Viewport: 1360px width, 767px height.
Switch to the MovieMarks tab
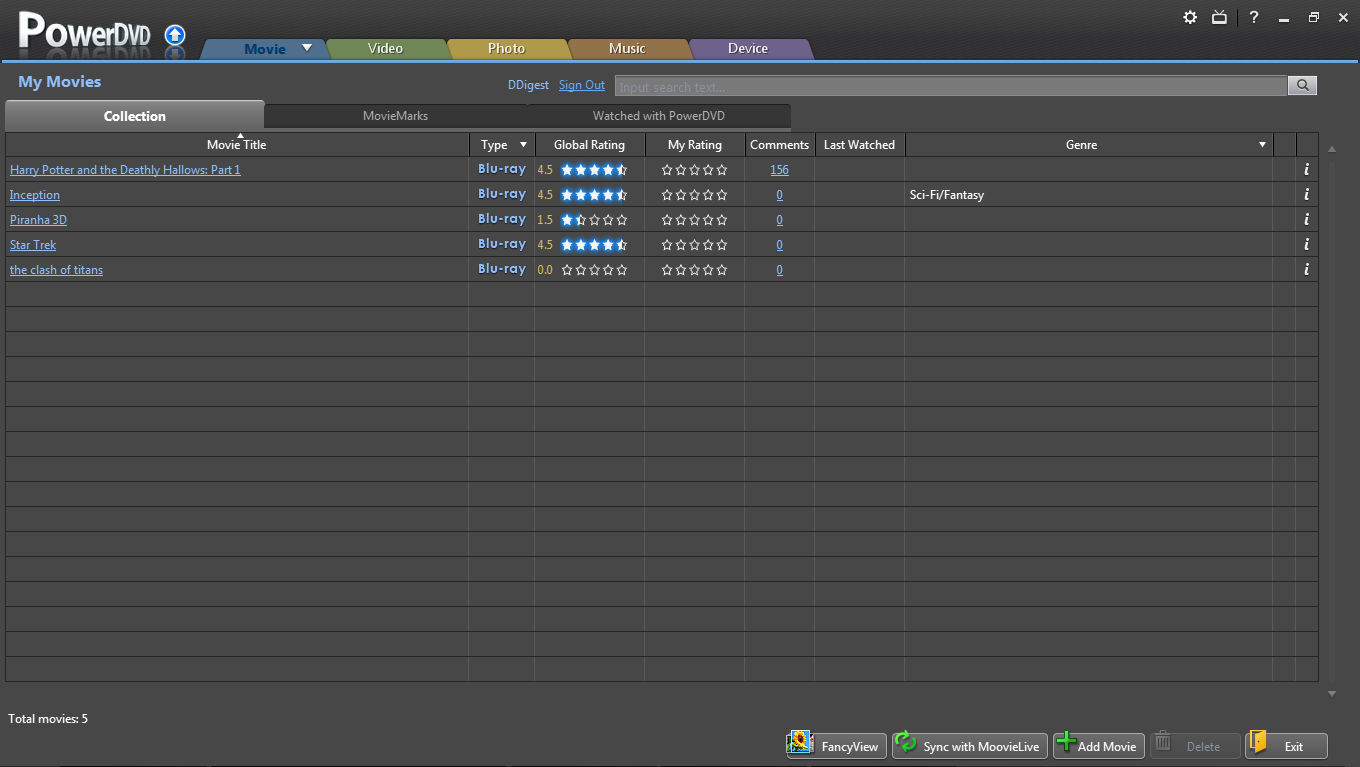tap(395, 116)
